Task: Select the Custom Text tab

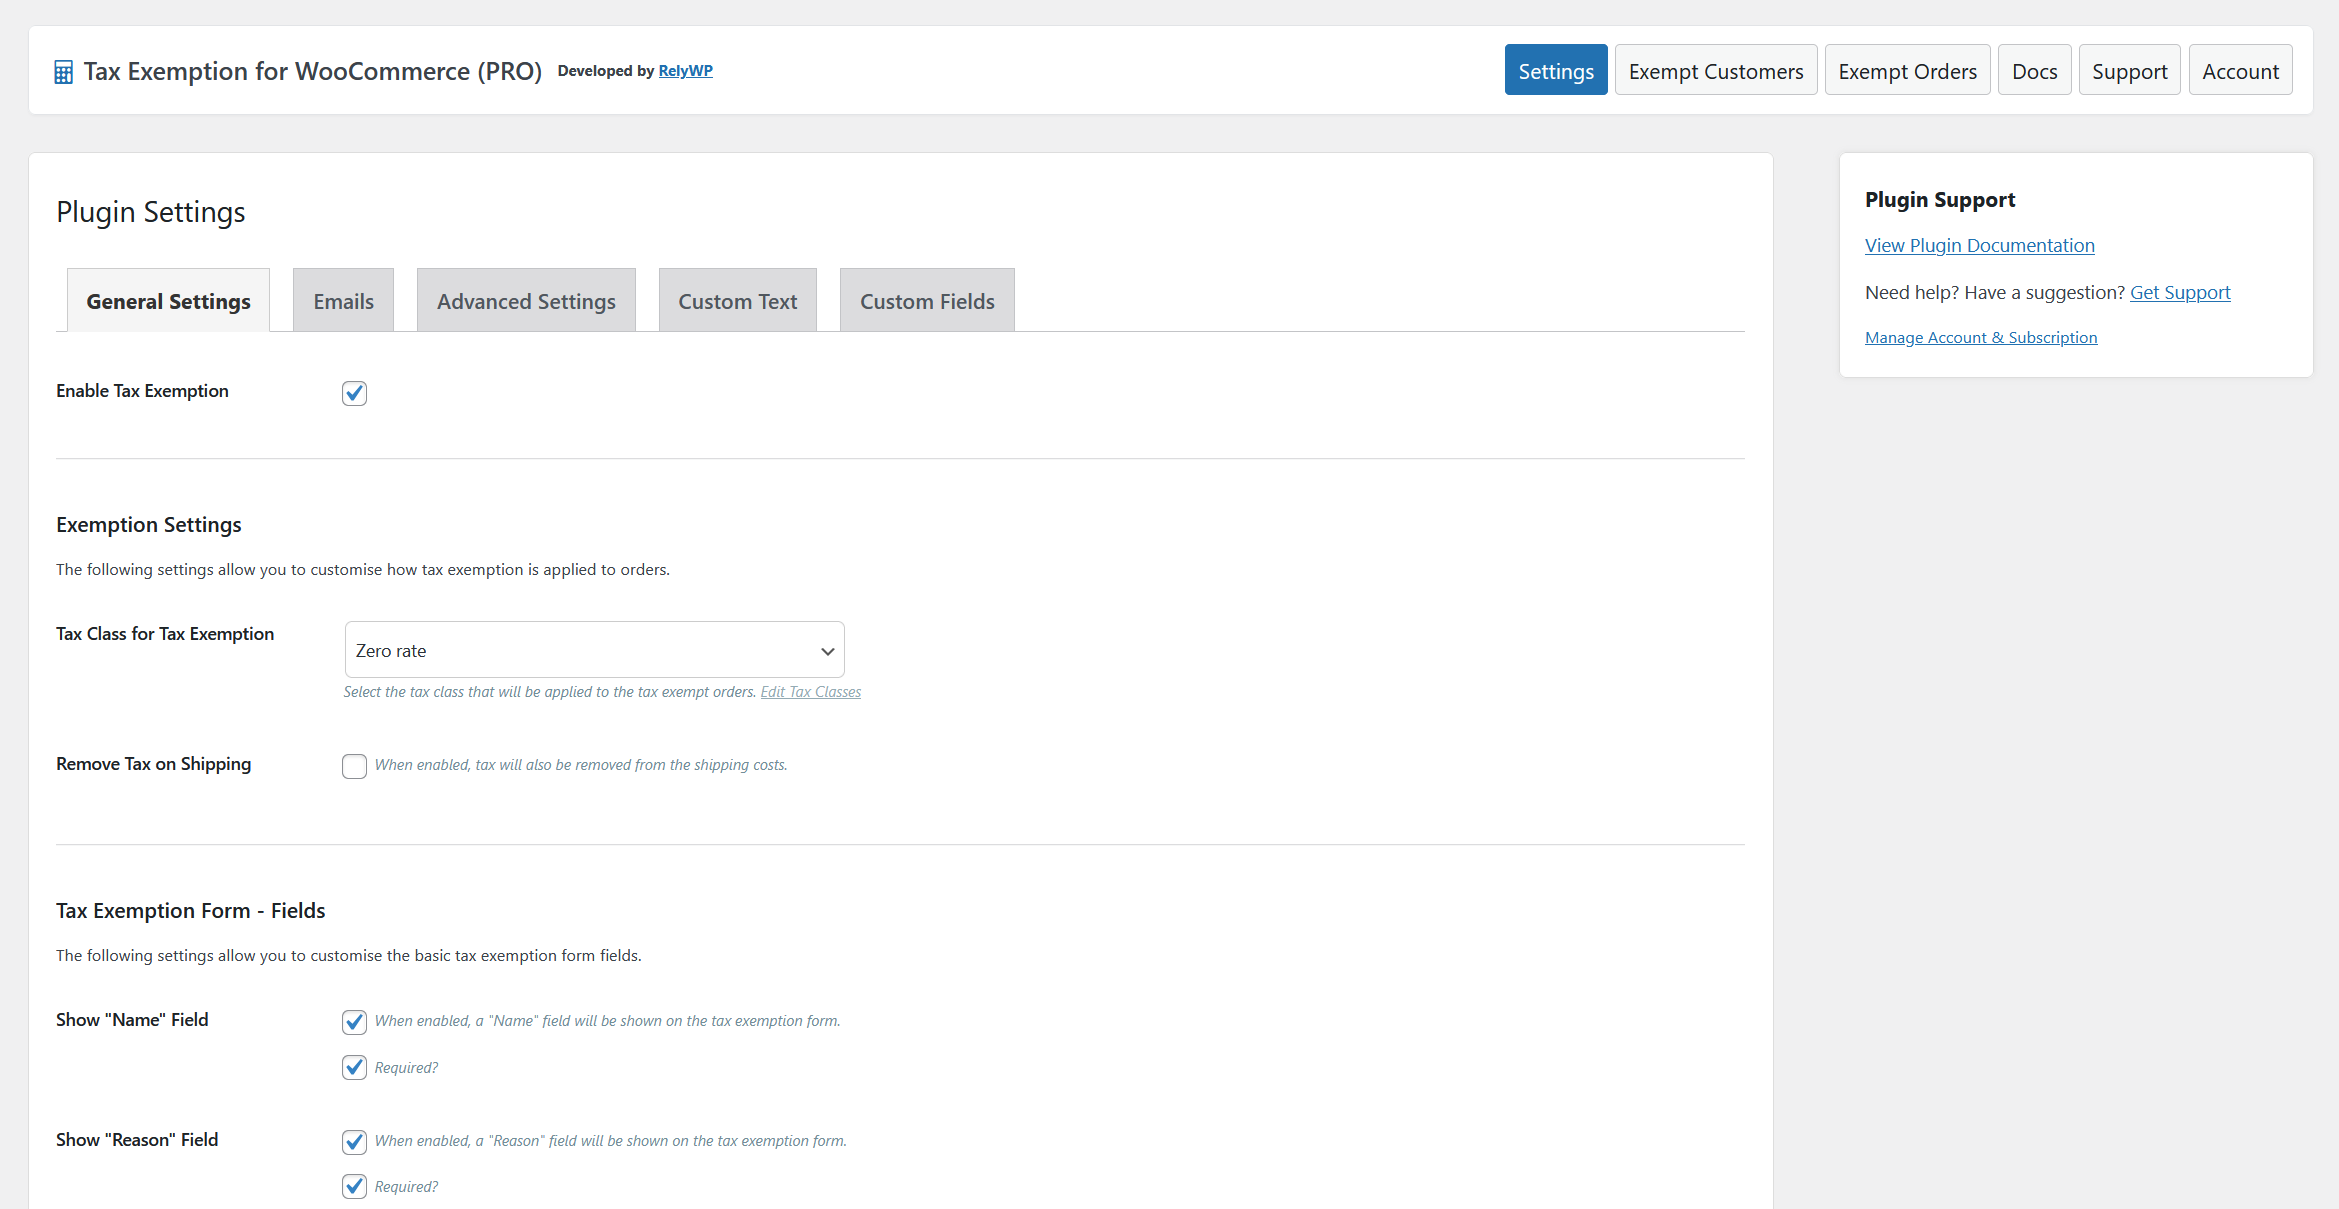Action: (x=737, y=300)
